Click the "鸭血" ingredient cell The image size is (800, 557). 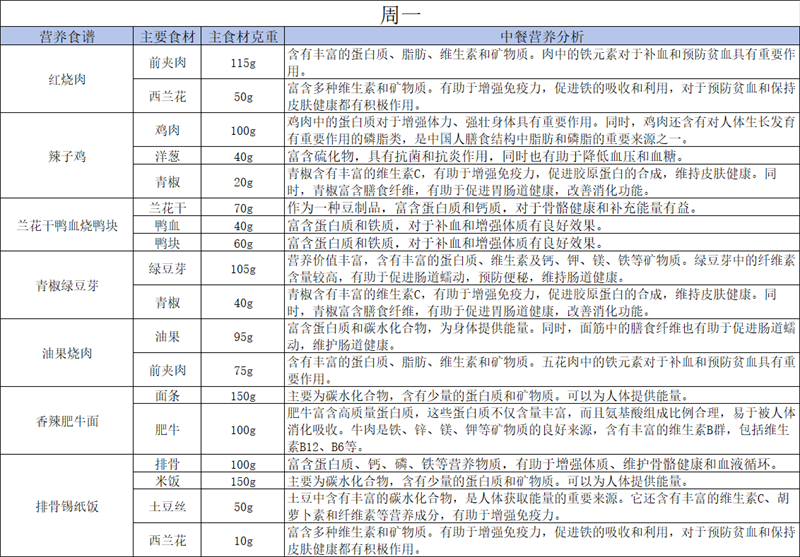click(x=167, y=226)
